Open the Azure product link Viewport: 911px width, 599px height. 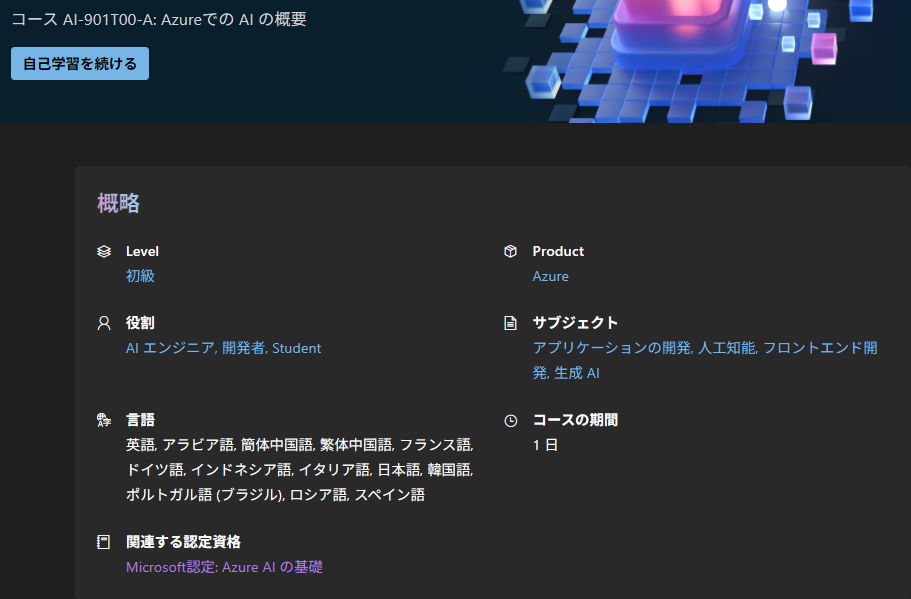click(550, 276)
